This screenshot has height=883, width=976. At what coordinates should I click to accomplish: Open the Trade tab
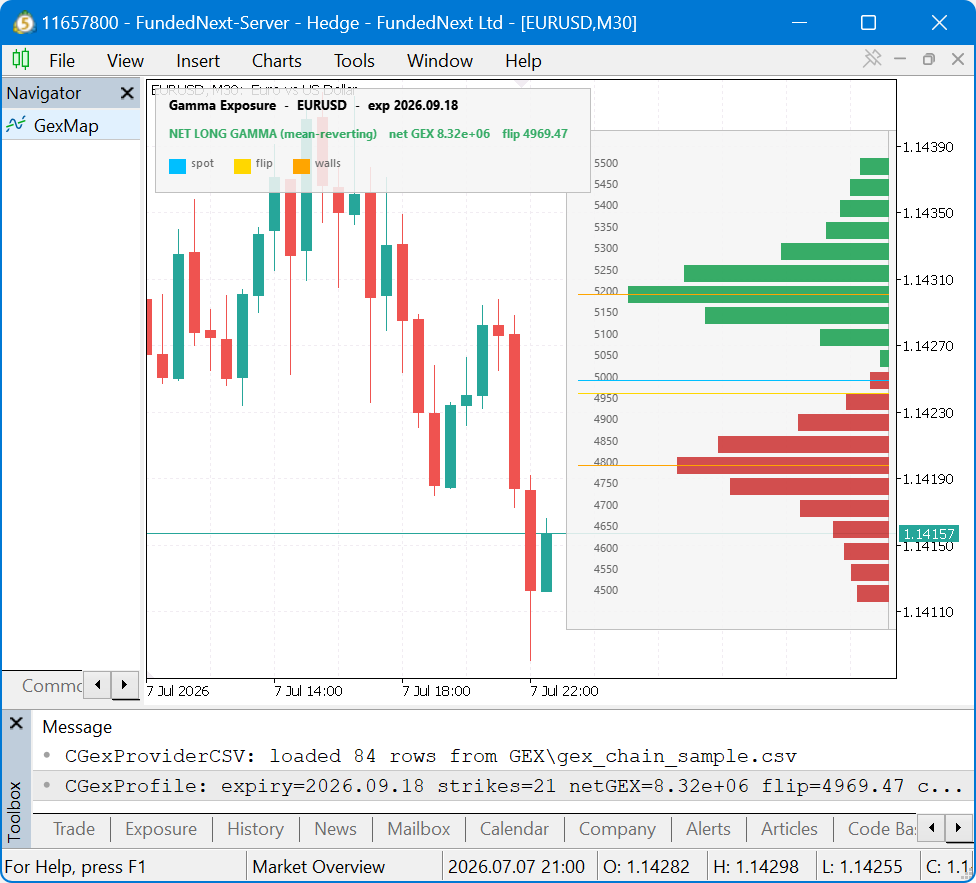(x=73, y=829)
